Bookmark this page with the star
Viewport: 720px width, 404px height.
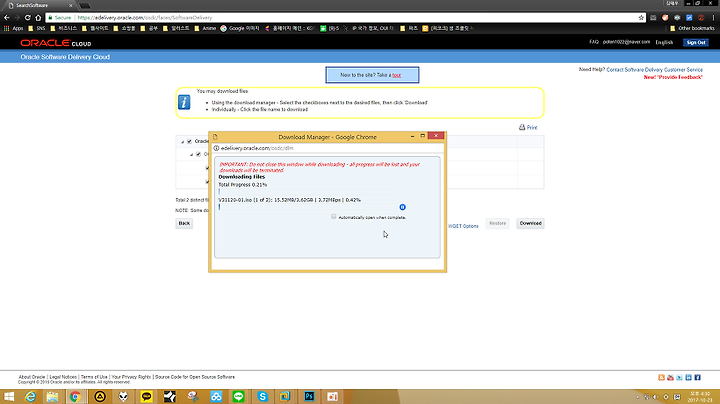coord(641,18)
